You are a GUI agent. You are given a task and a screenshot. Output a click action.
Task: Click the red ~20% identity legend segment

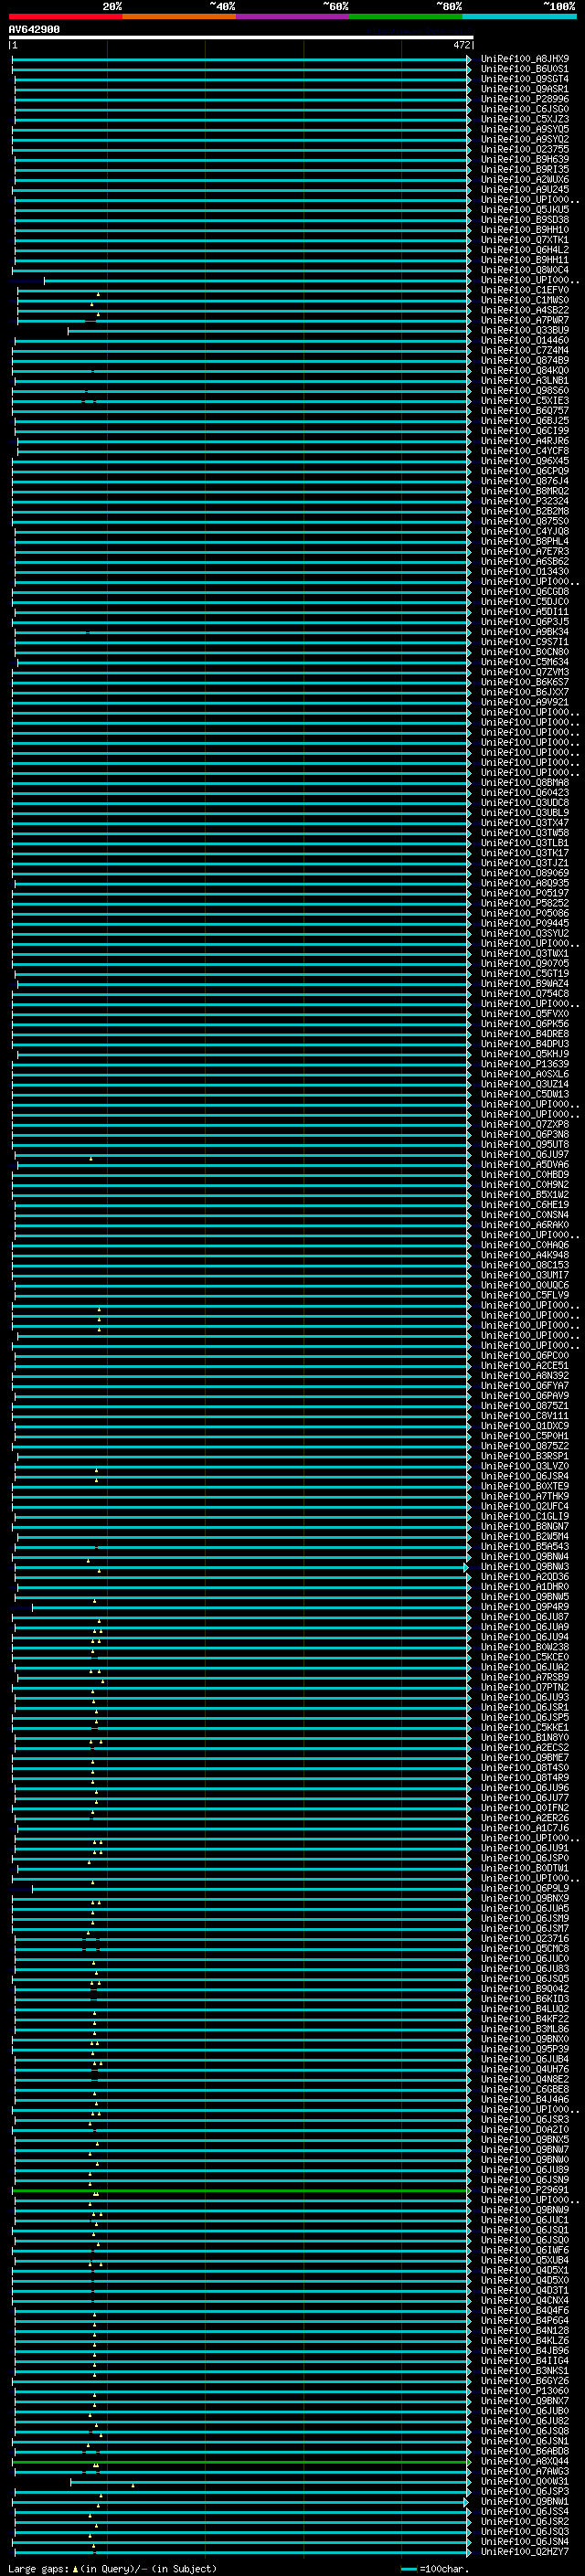pos(65,16)
